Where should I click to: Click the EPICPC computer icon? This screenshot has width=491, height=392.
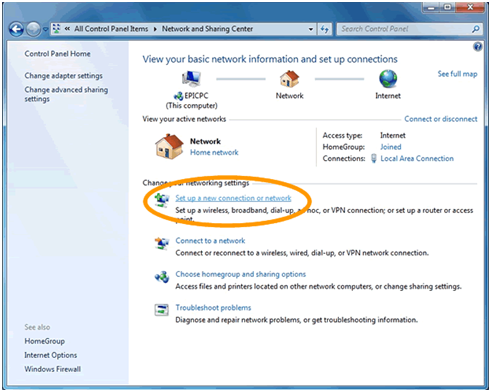191,79
